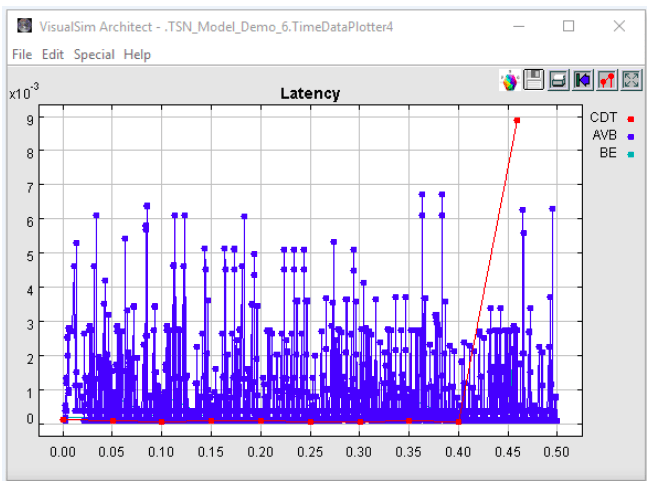This screenshot has width=652, height=490.
Task: Click the Latency plot title
Action: [x=310, y=94]
